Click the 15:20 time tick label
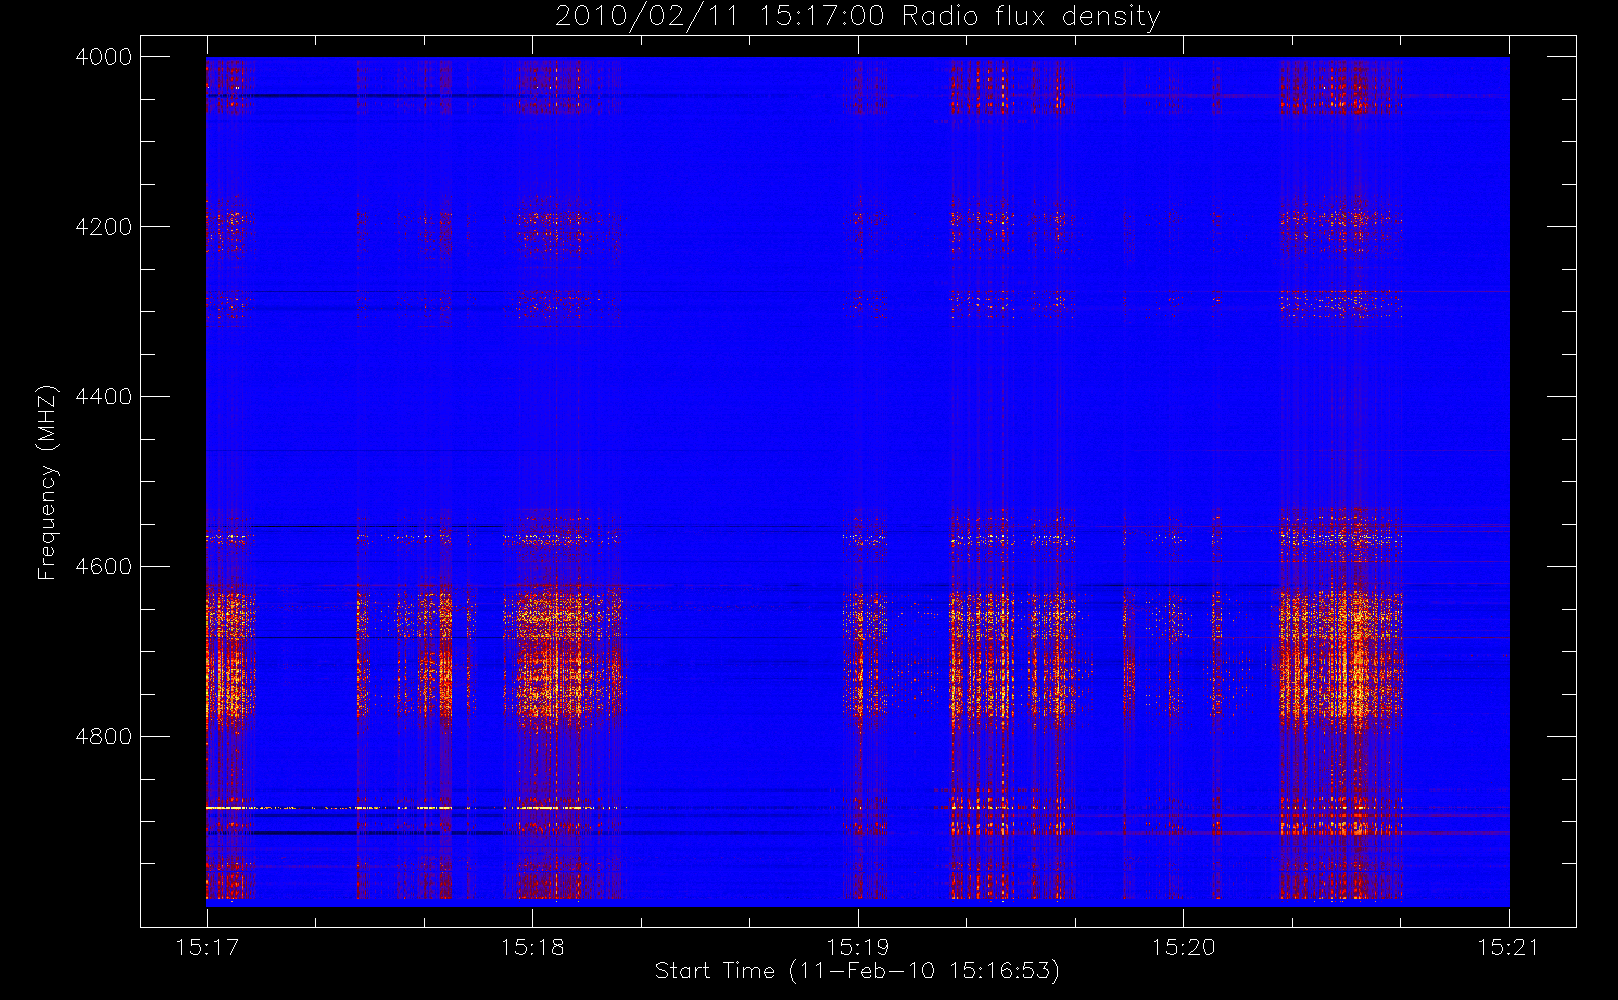Screen dimensions: 1618x1000 tap(1184, 947)
